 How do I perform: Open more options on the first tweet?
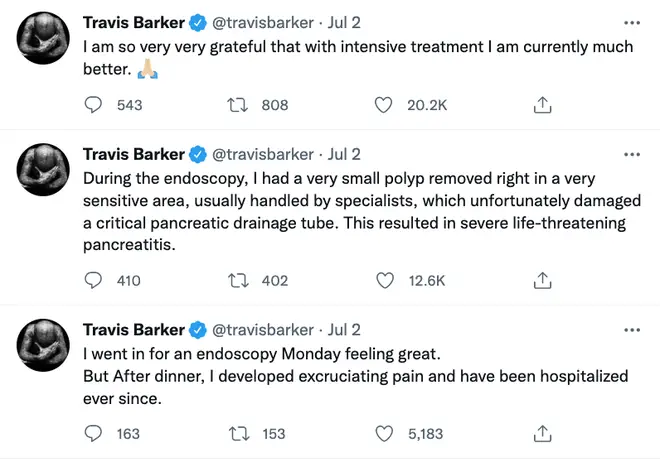pyautogui.click(x=632, y=23)
